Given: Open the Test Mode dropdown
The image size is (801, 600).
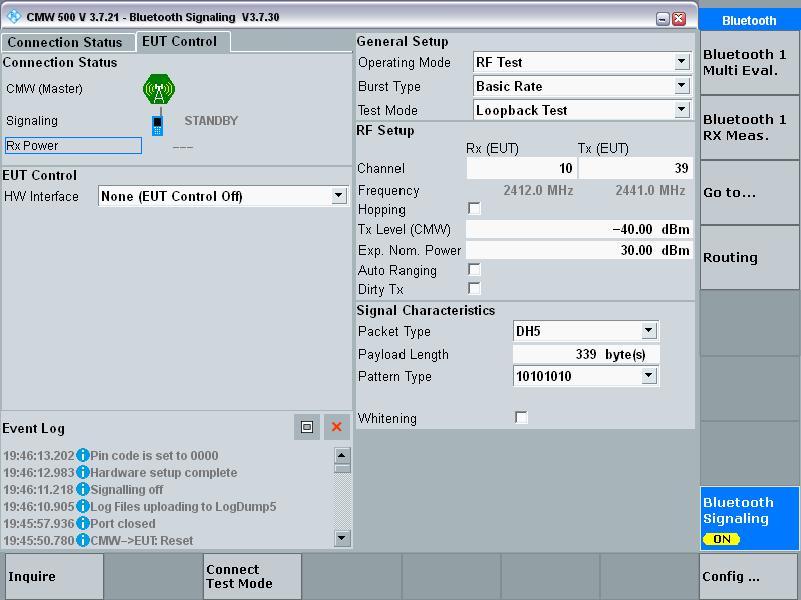Looking at the screenshot, I should click(x=681, y=110).
